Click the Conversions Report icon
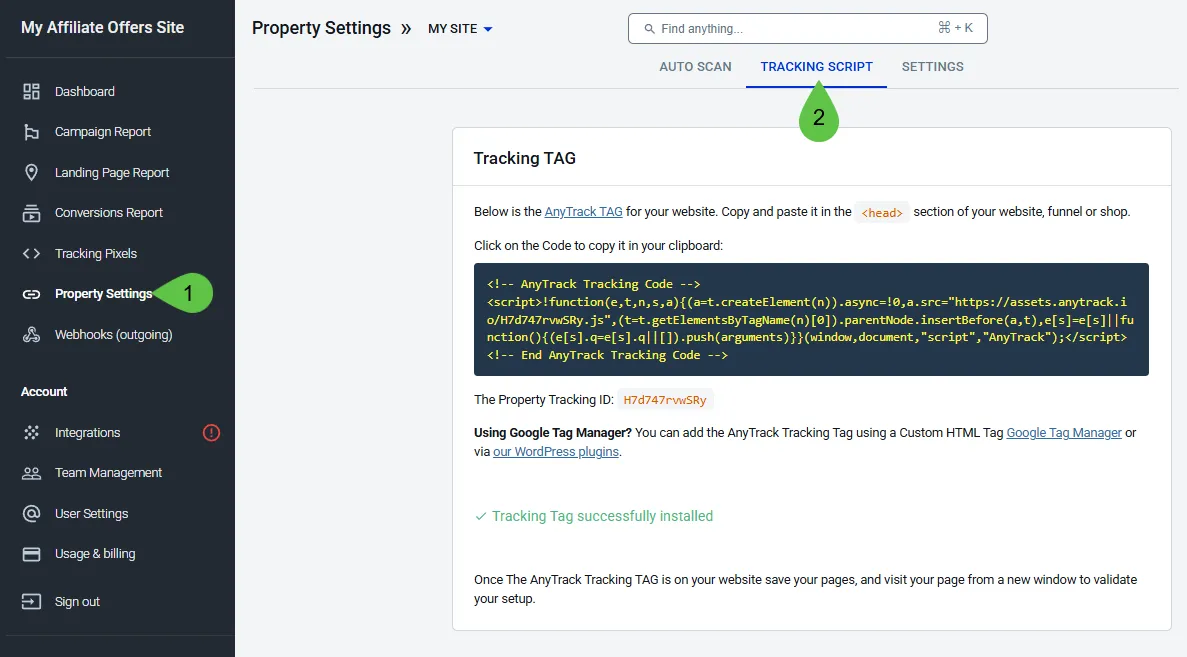1187x657 pixels. (x=31, y=213)
